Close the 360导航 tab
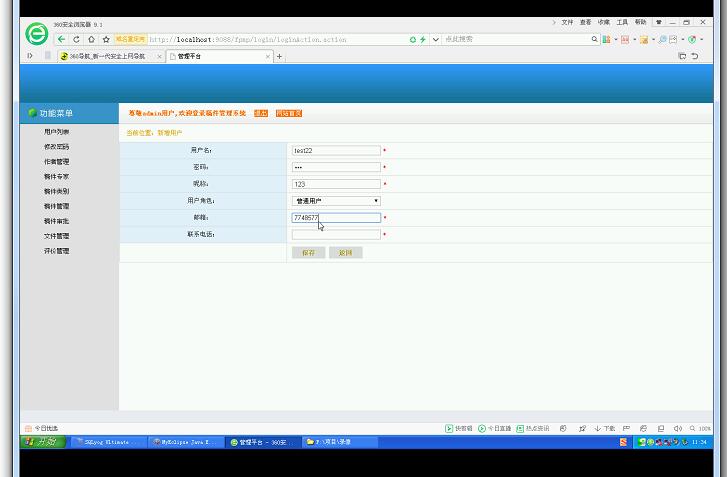This screenshot has width=727, height=477. click(x=159, y=57)
